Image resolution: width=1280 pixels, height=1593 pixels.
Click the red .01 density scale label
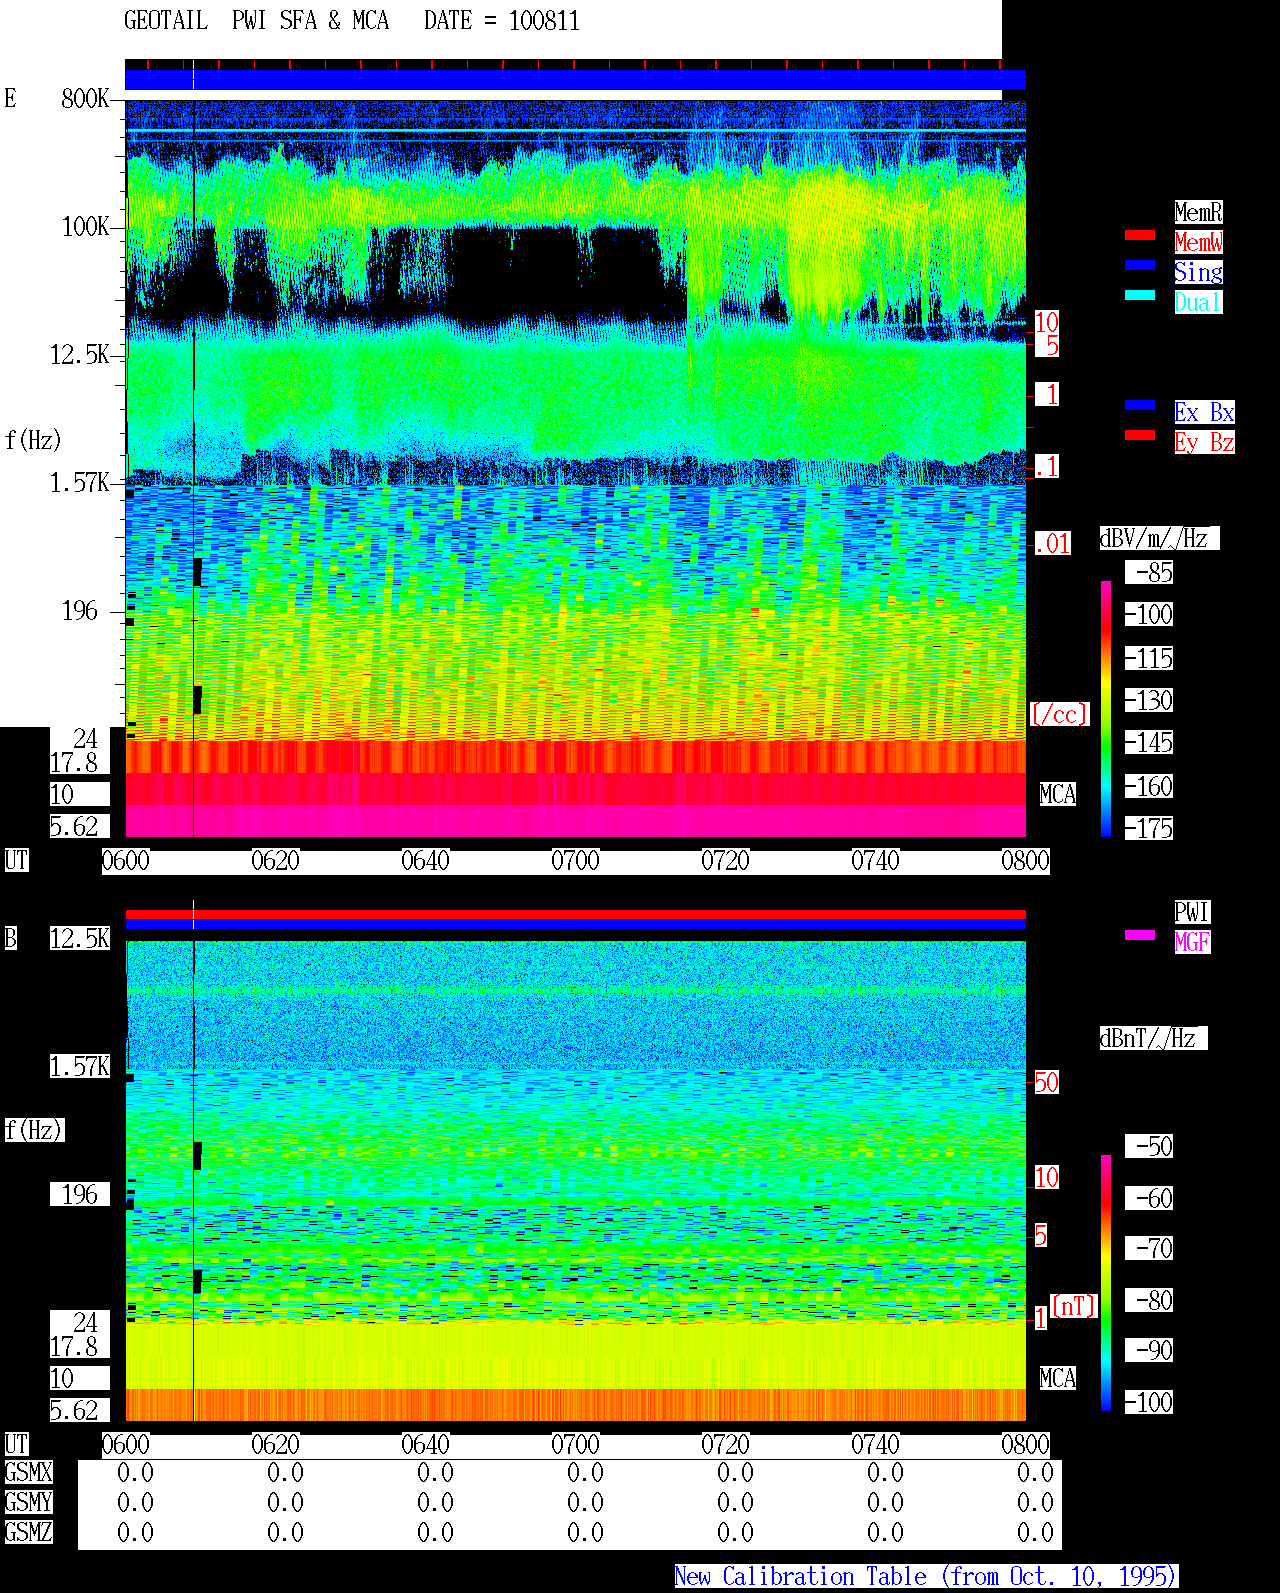click(1053, 544)
